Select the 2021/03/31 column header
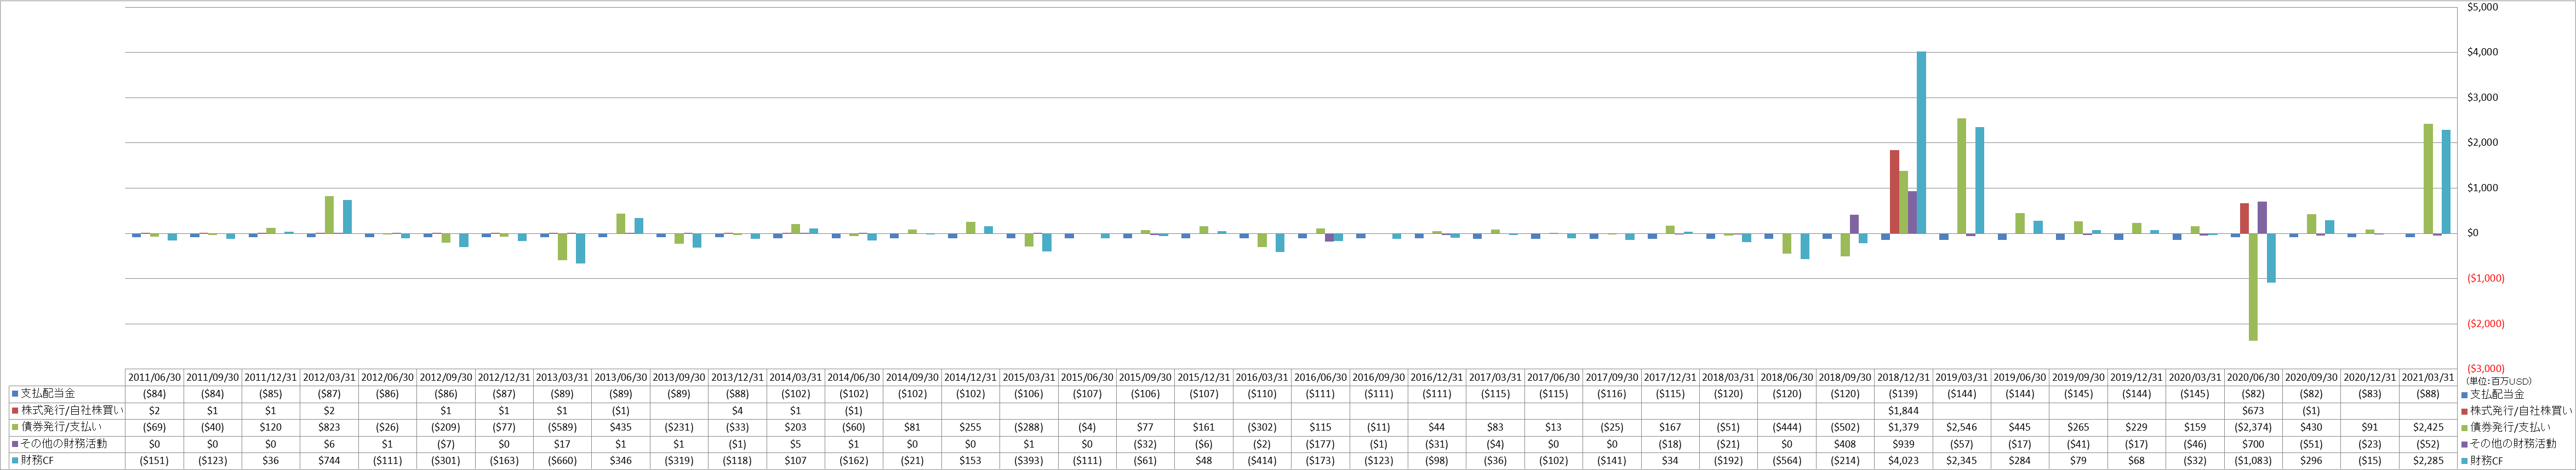Image resolution: width=2576 pixels, height=470 pixels. [2428, 378]
